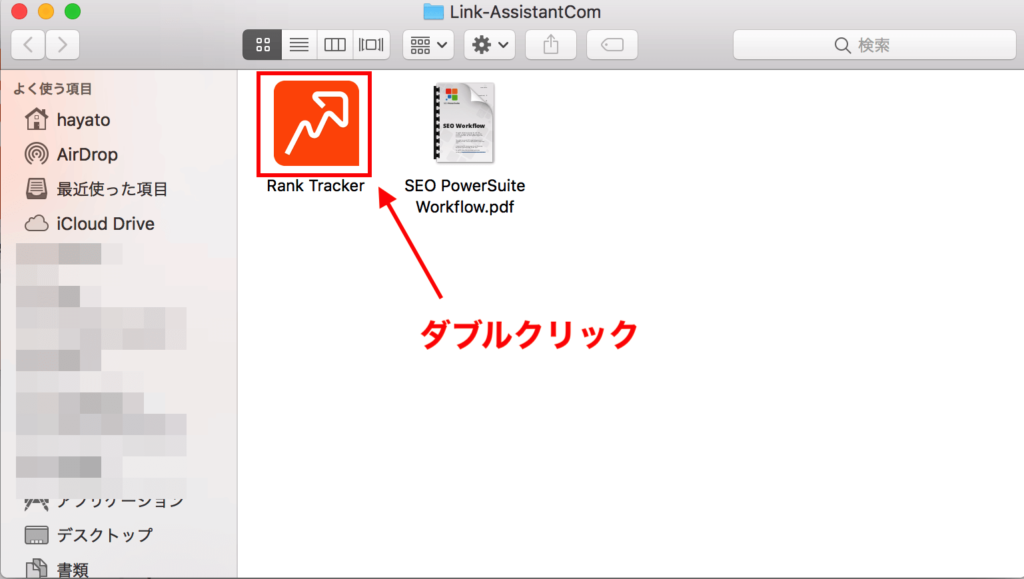Image resolution: width=1024 pixels, height=579 pixels.
Task: Click the よく使う項目 sidebar heading
Action: coord(52,89)
